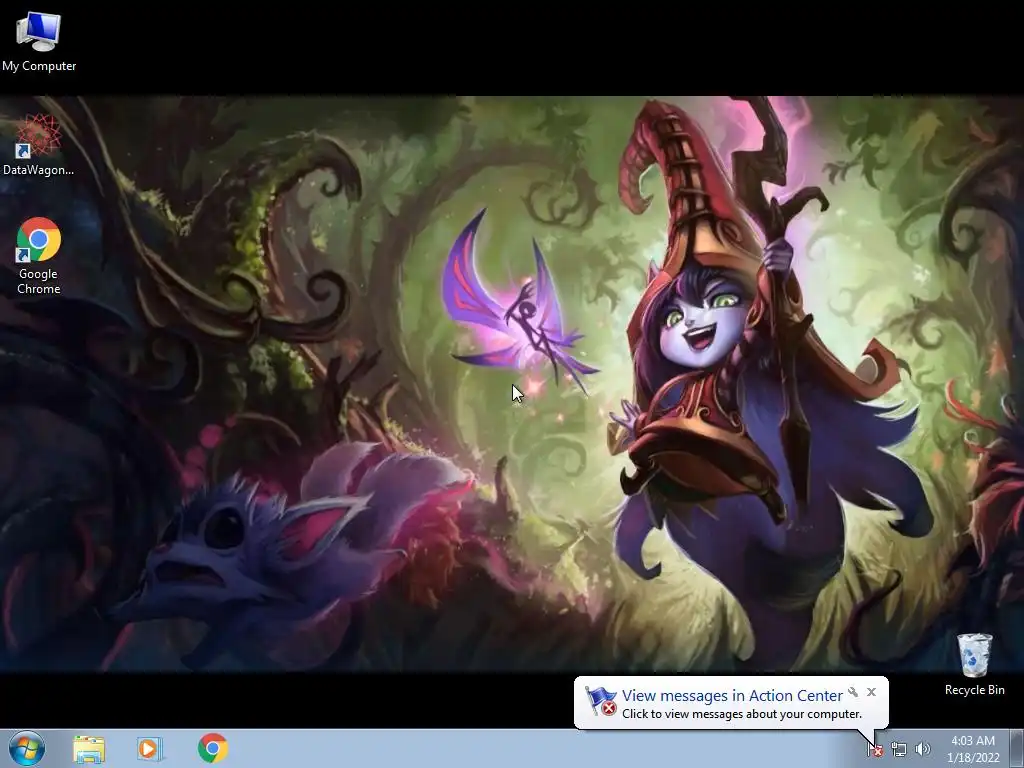1024x768 pixels.
Task: Open the volume speaker tray icon
Action: tap(923, 749)
